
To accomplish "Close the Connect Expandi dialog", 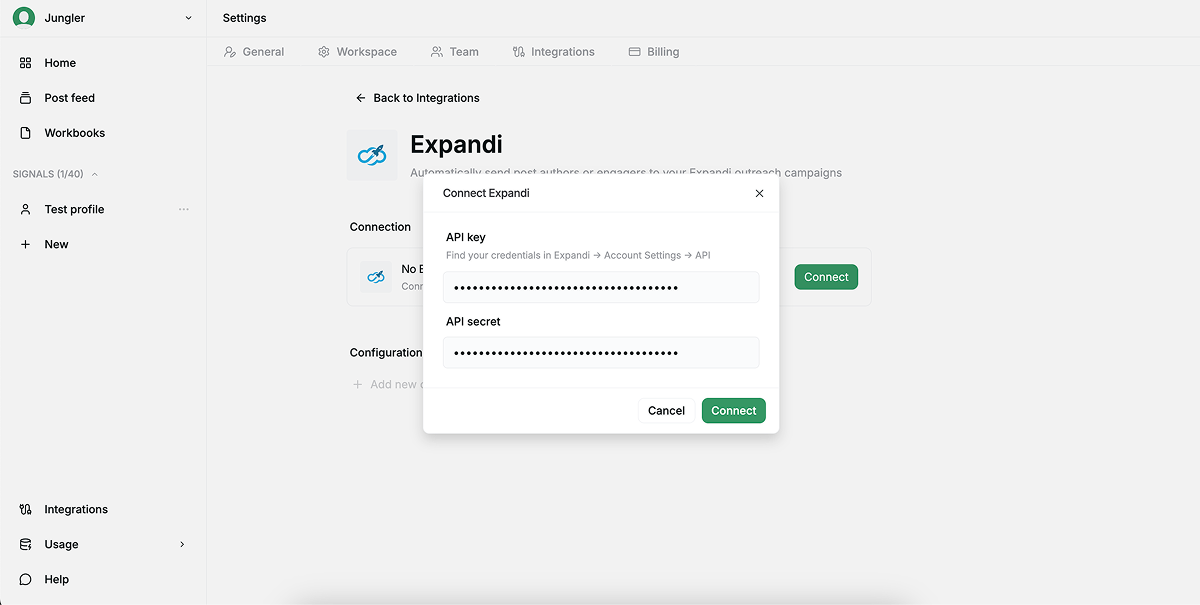I will click(x=759, y=193).
